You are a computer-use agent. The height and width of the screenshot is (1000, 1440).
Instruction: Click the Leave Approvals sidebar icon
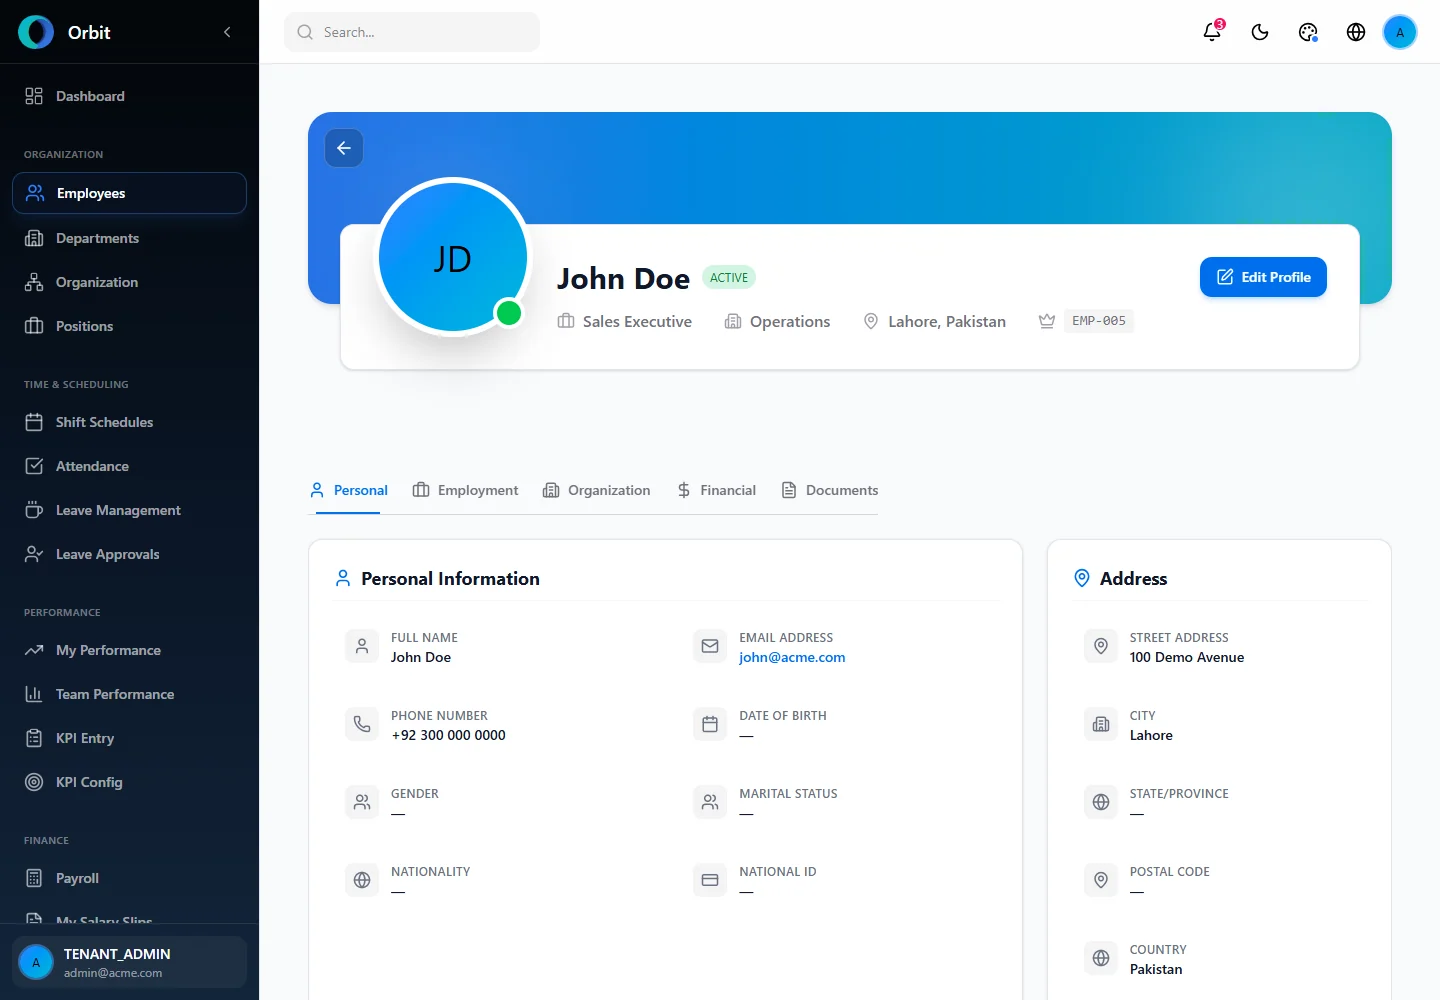tap(34, 554)
